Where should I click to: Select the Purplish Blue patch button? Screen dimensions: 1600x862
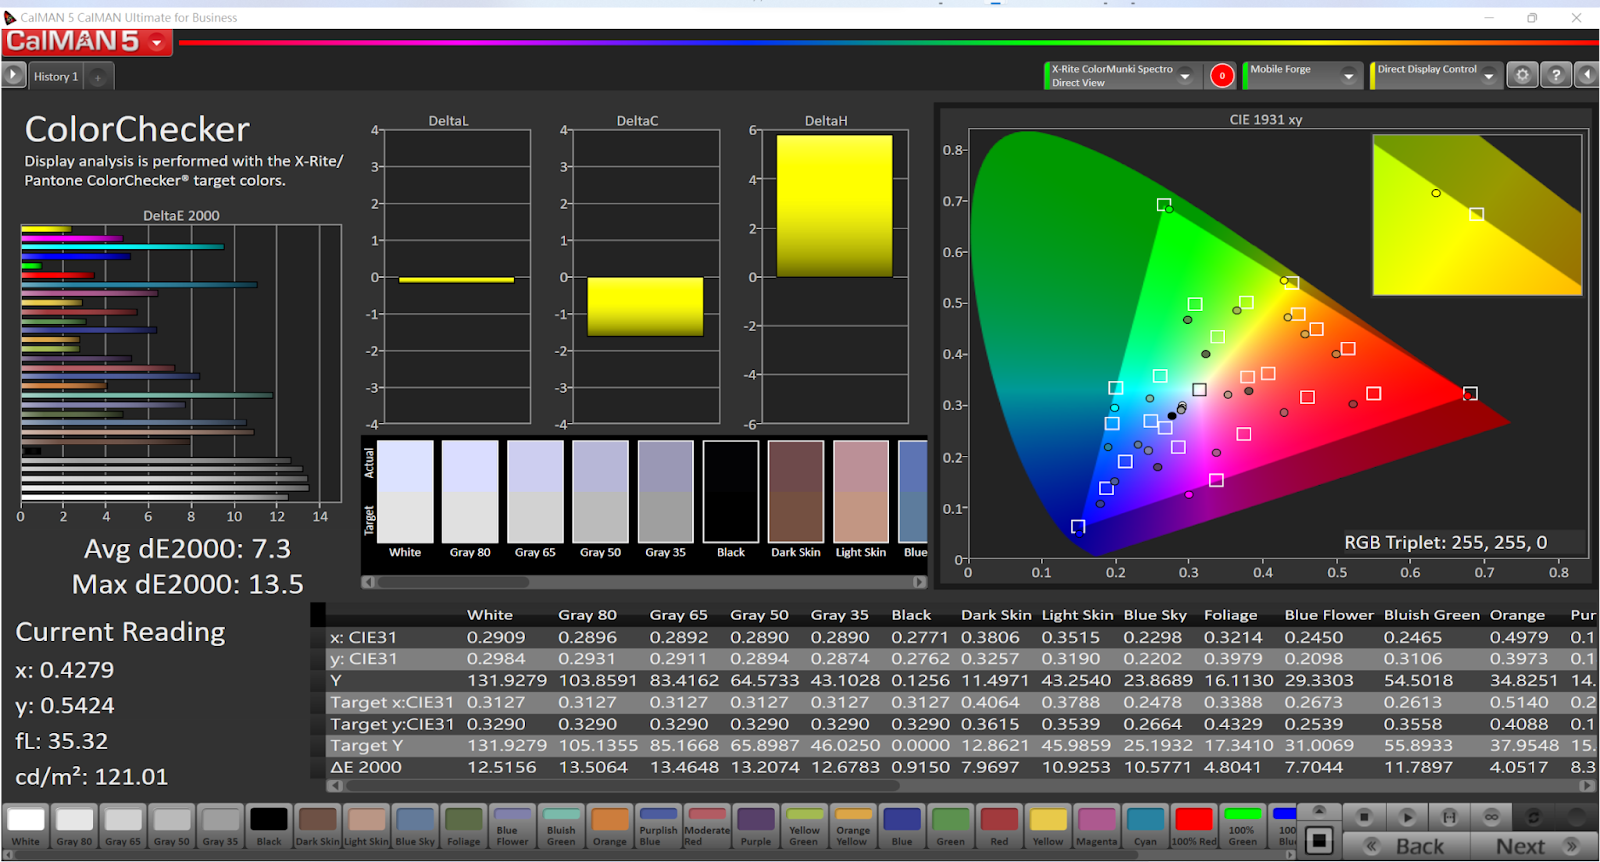tap(658, 826)
